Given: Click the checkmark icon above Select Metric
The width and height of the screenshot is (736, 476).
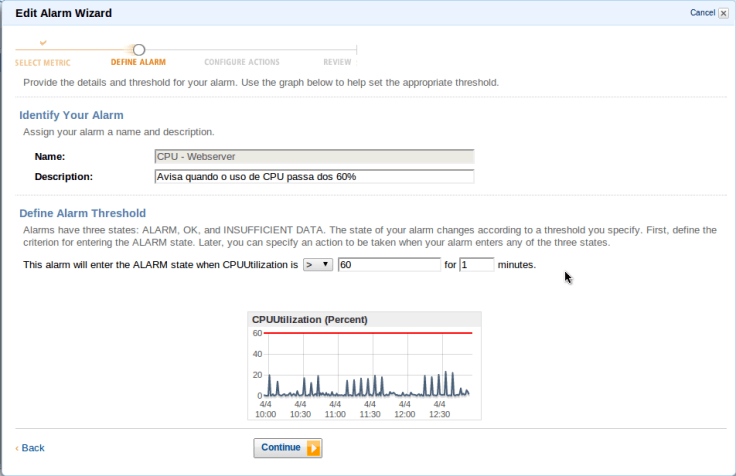Looking at the screenshot, I should [x=42, y=44].
